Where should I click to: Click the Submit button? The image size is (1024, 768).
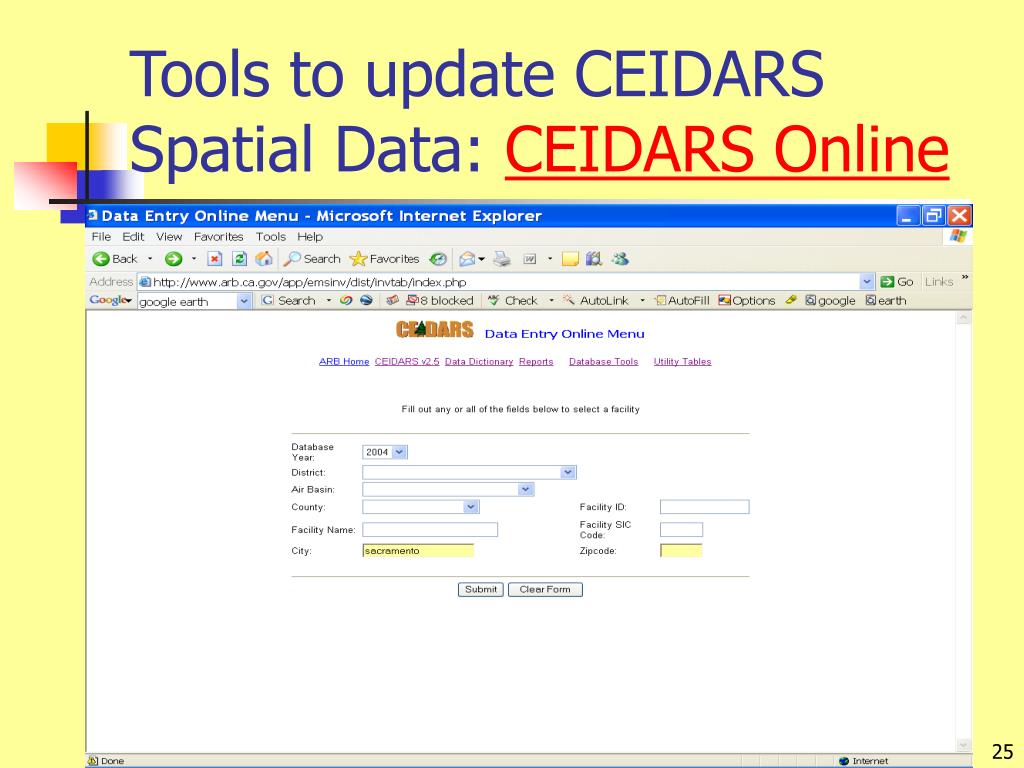(x=481, y=590)
